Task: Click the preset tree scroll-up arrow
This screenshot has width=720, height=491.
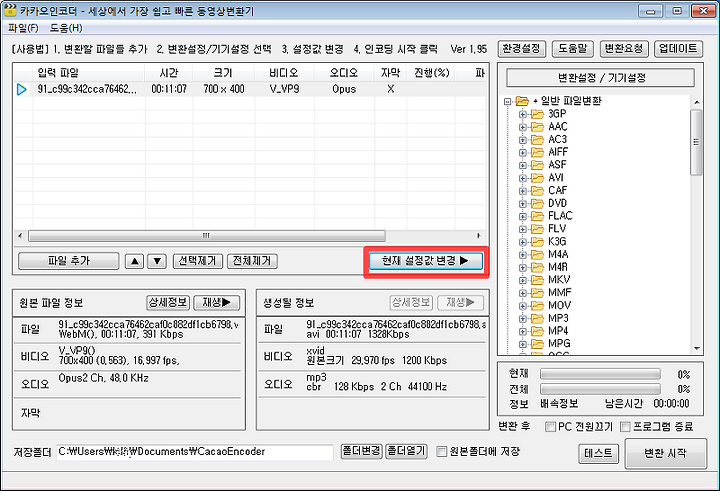Action: (697, 102)
